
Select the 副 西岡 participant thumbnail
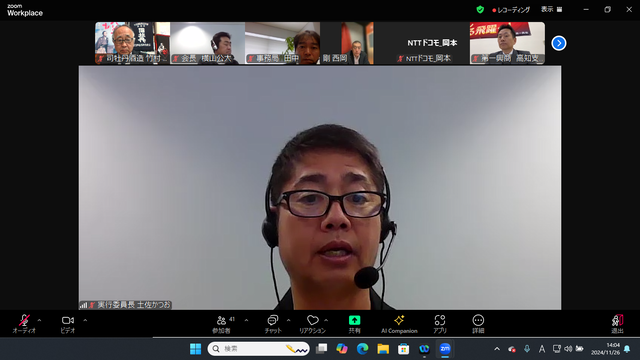(347, 43)
